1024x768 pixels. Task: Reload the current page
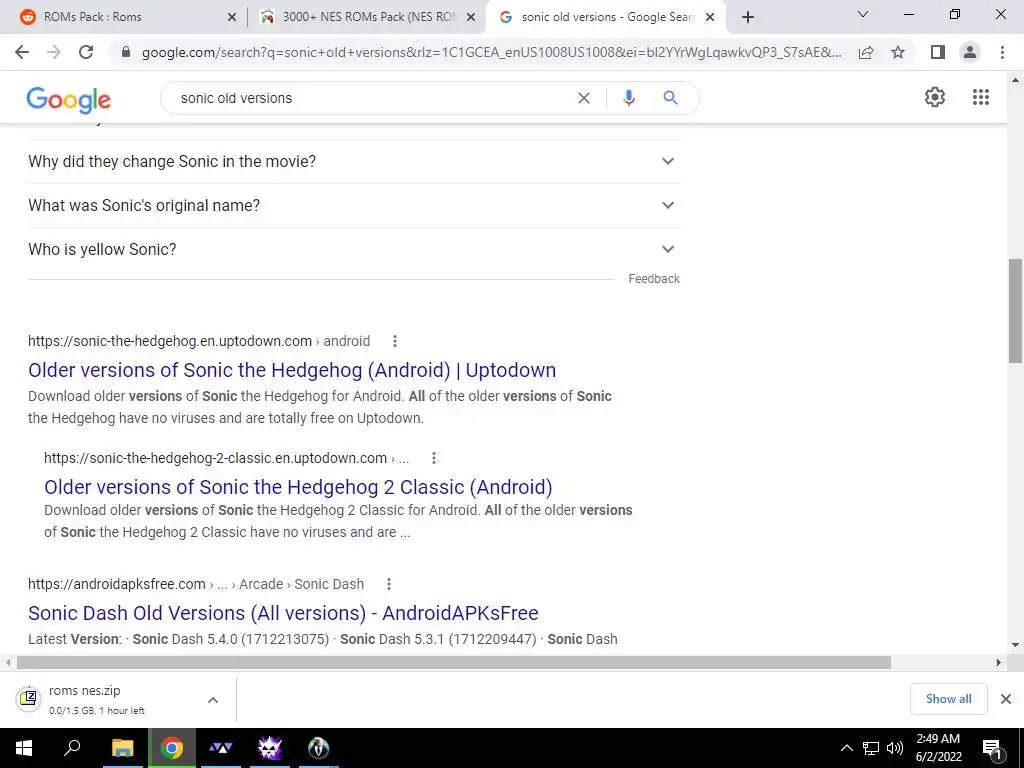click(86, 52)
